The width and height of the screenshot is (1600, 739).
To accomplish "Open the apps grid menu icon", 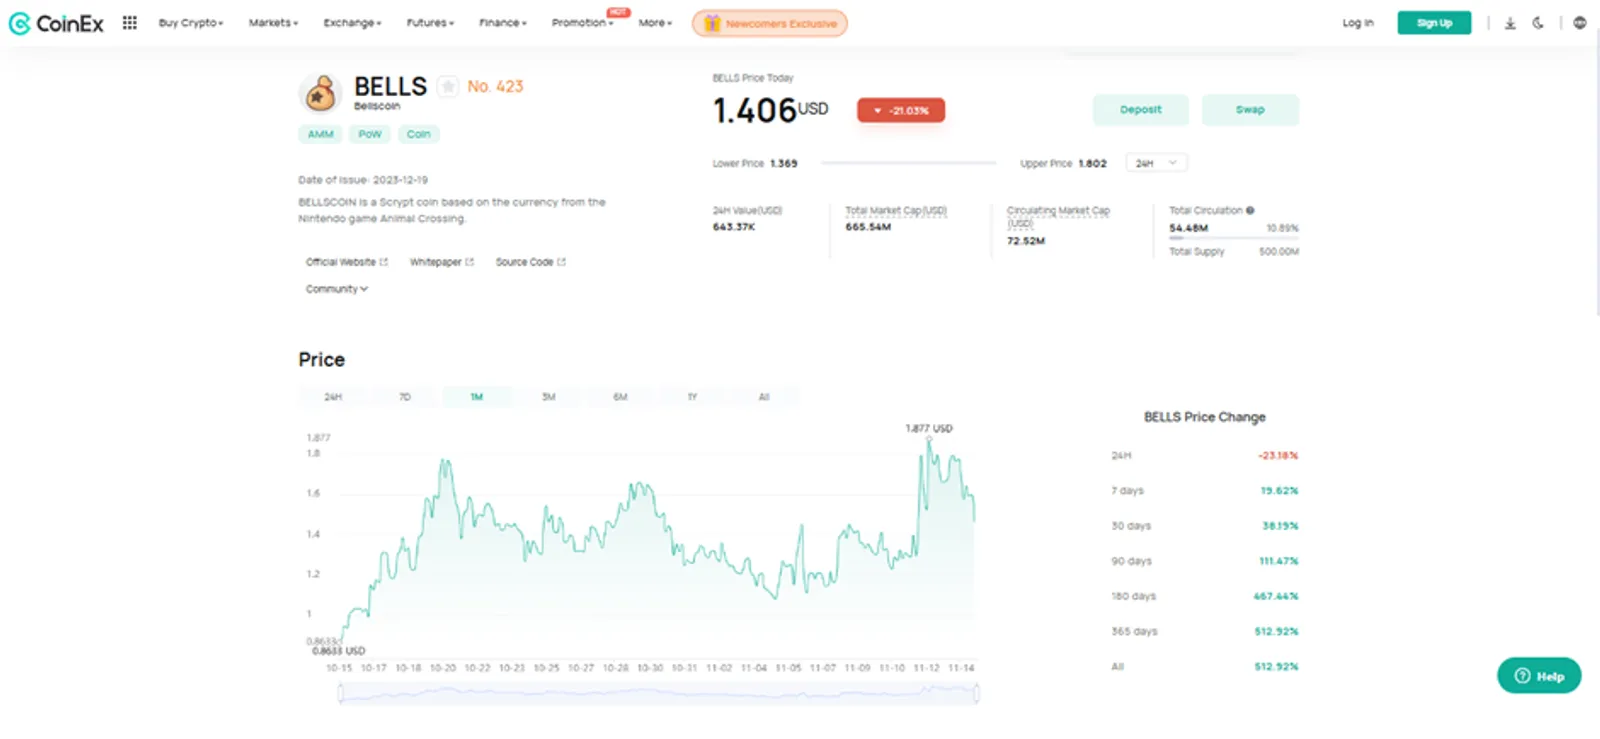I will [x=130, y=22].
